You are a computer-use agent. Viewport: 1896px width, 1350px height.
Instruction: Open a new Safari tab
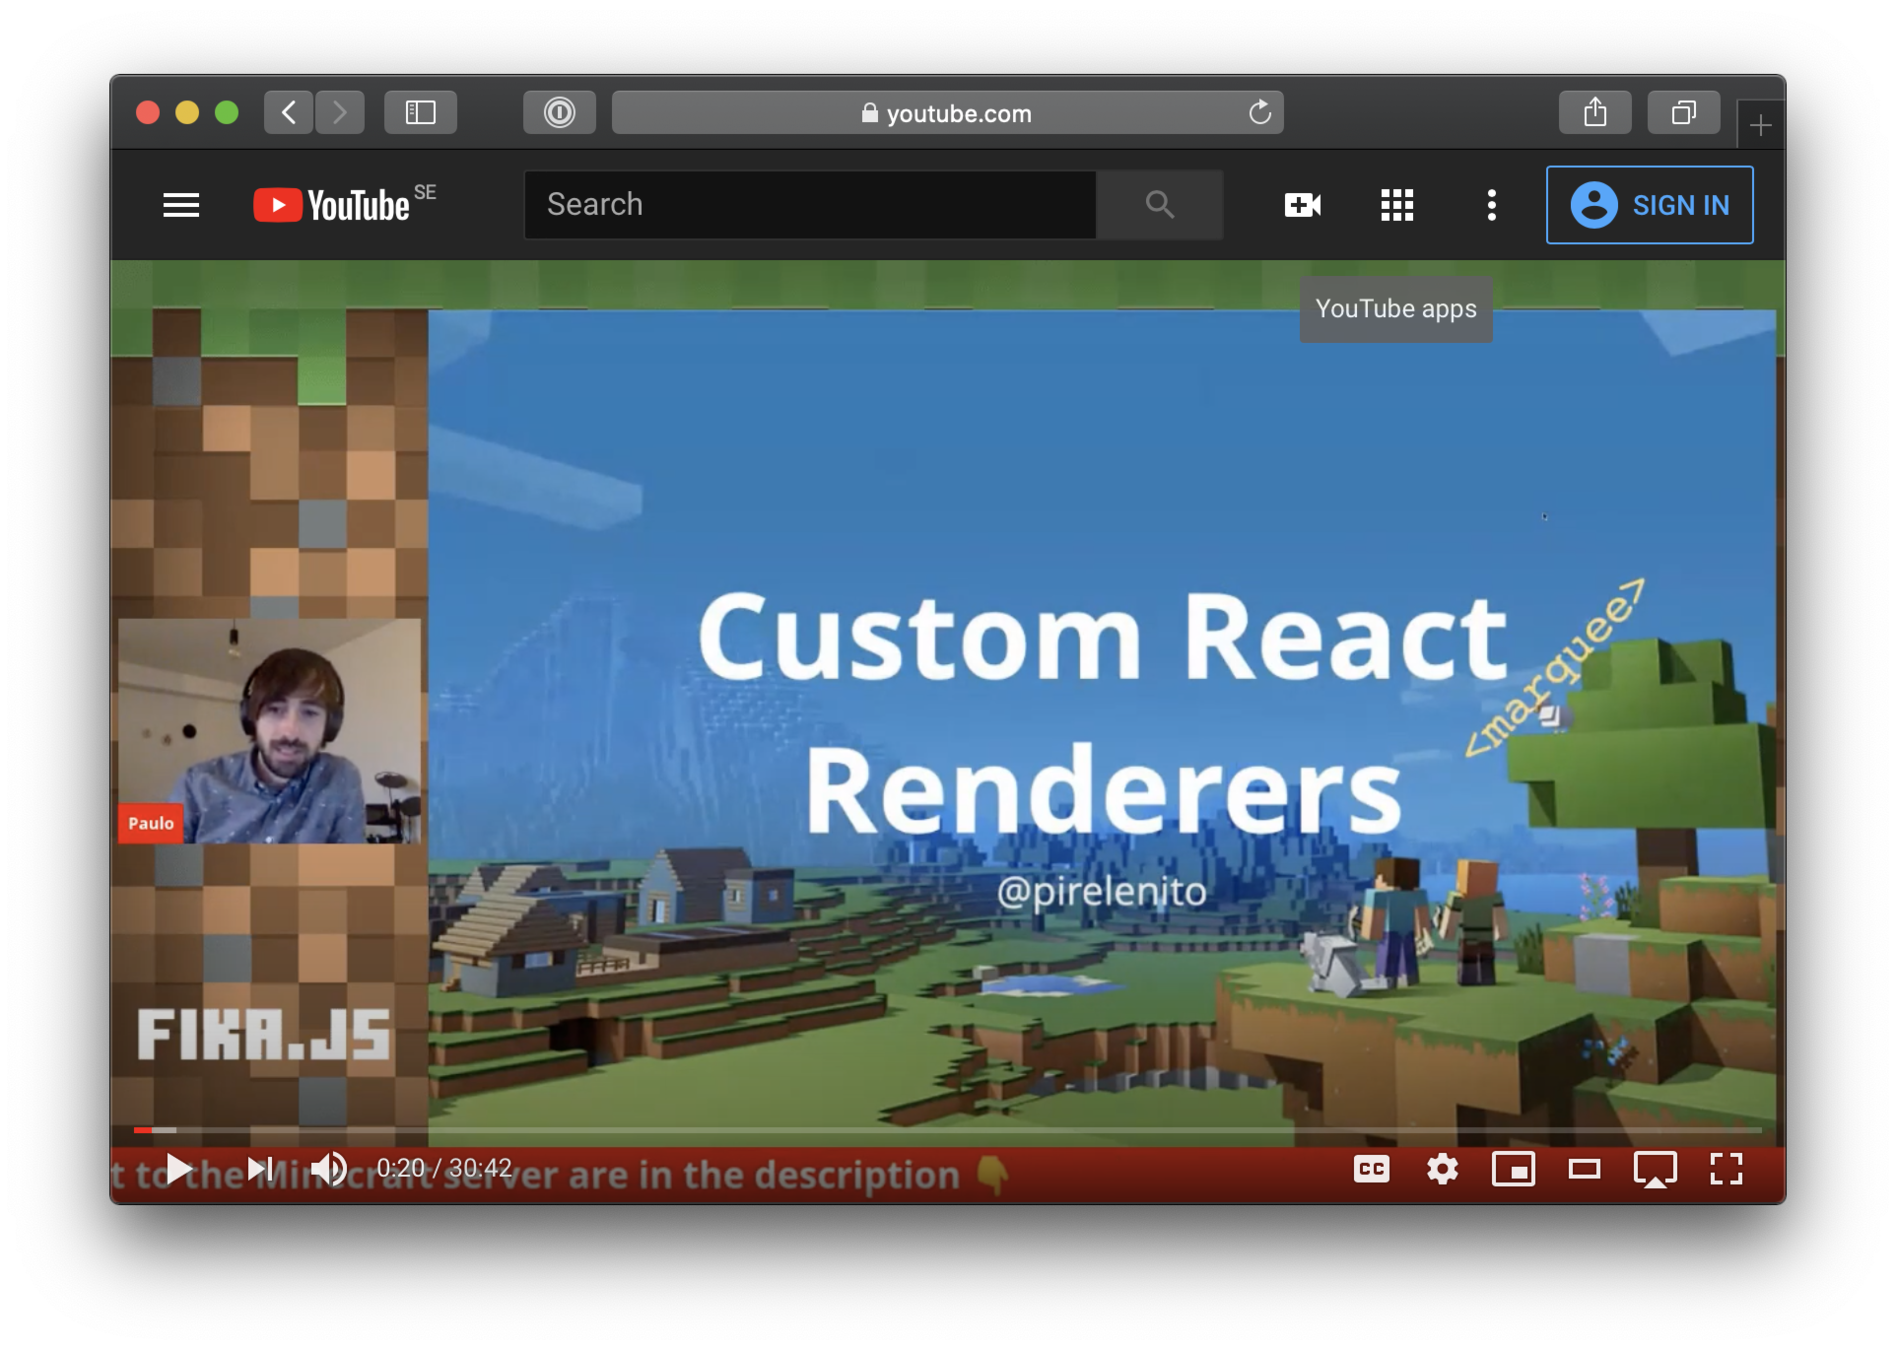click(1761, 125)
